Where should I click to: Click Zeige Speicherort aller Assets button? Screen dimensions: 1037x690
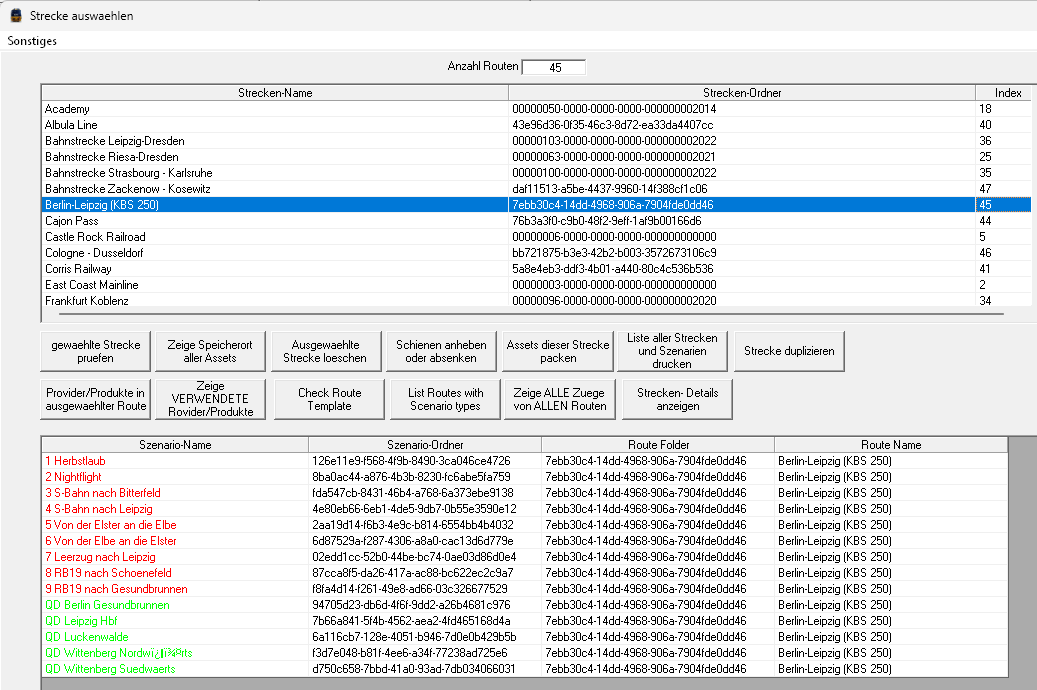(x=210, y=351)
